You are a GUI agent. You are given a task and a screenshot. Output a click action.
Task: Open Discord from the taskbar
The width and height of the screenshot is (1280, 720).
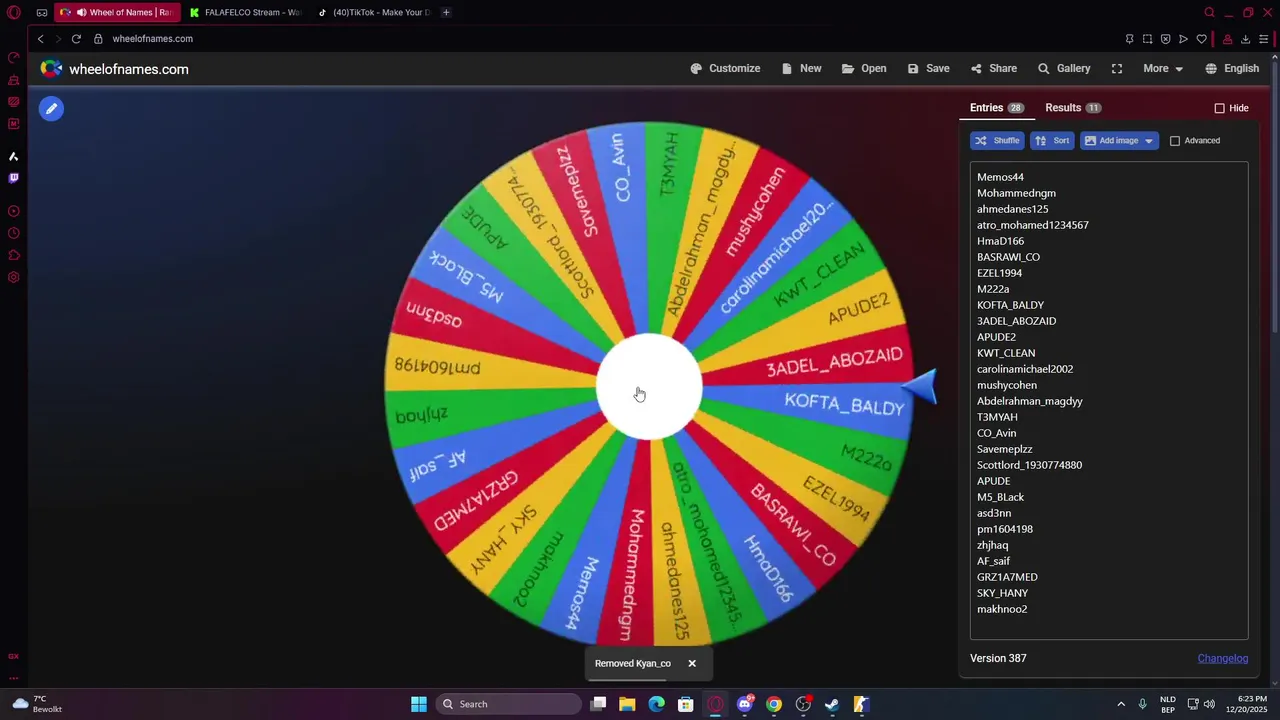coord(744,704)
